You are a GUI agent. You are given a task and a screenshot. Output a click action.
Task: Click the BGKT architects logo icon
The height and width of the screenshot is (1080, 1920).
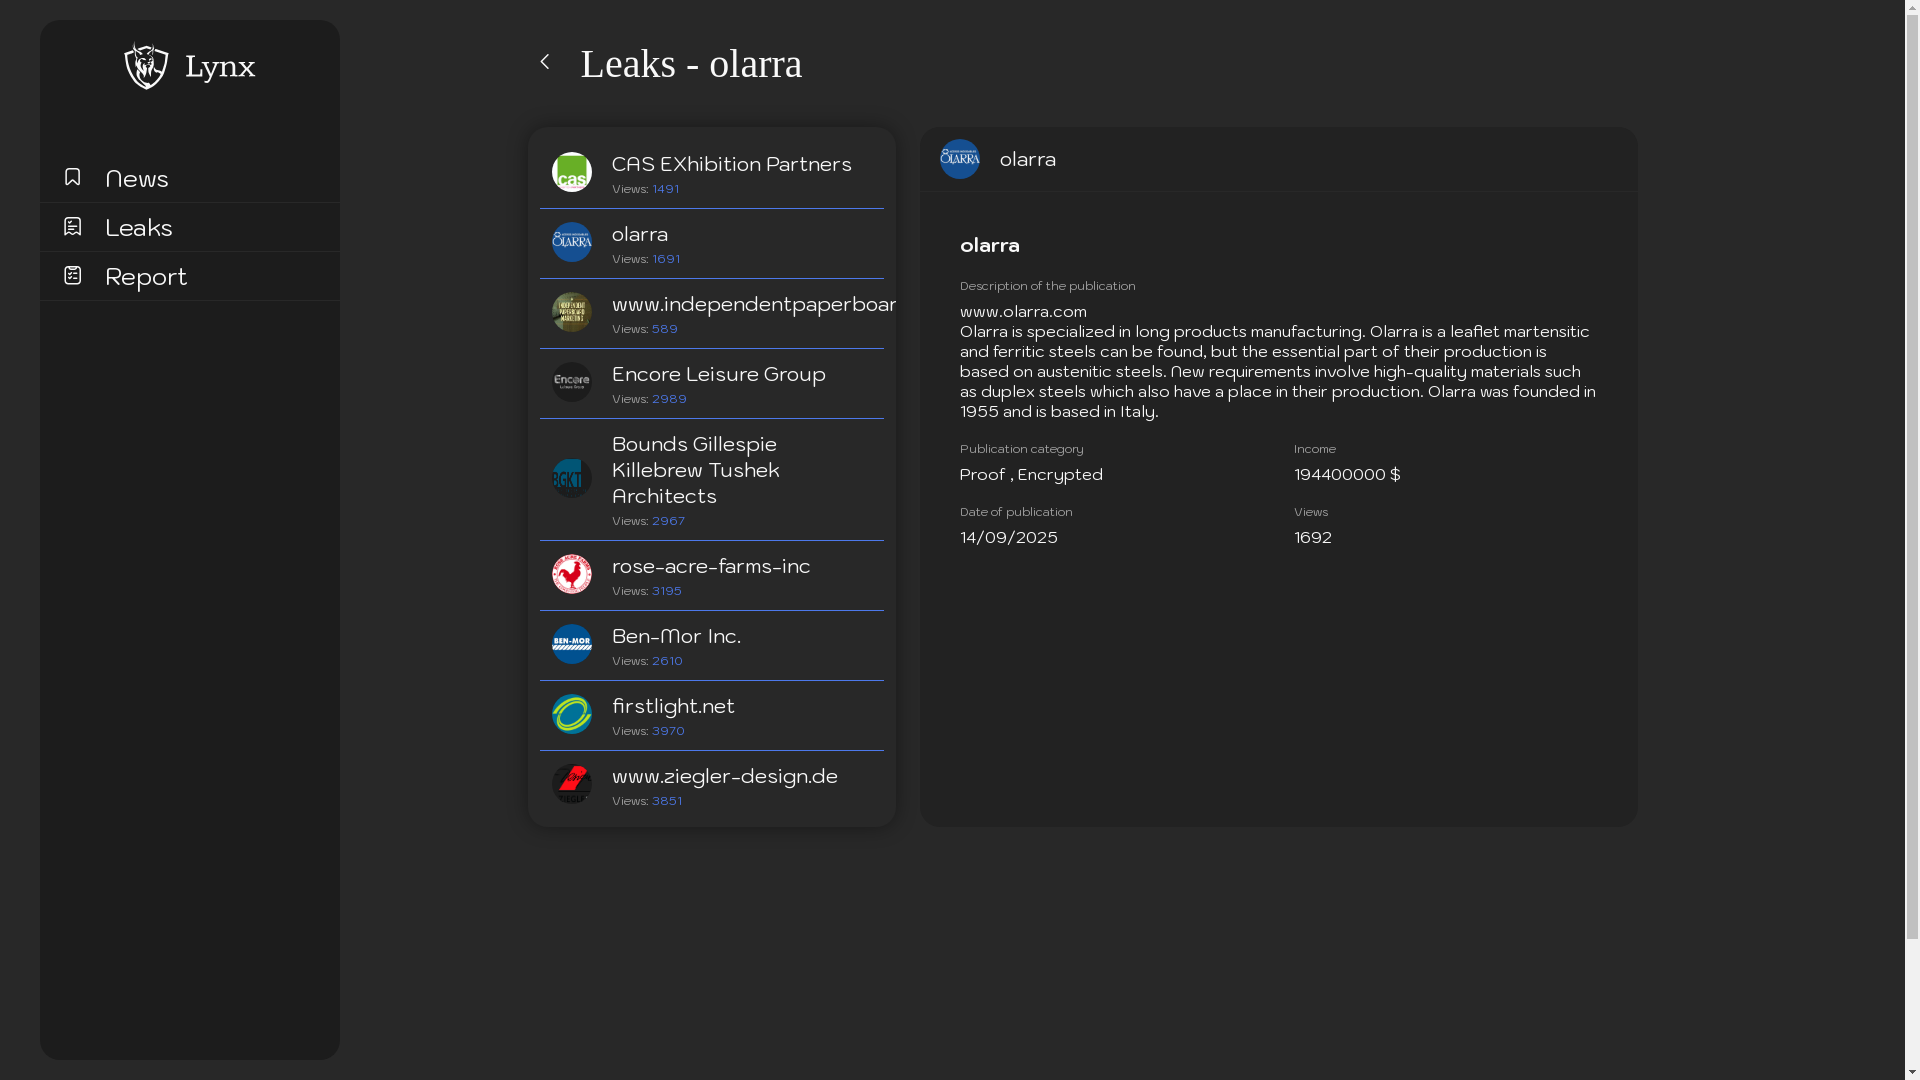[x=572, y=479]
